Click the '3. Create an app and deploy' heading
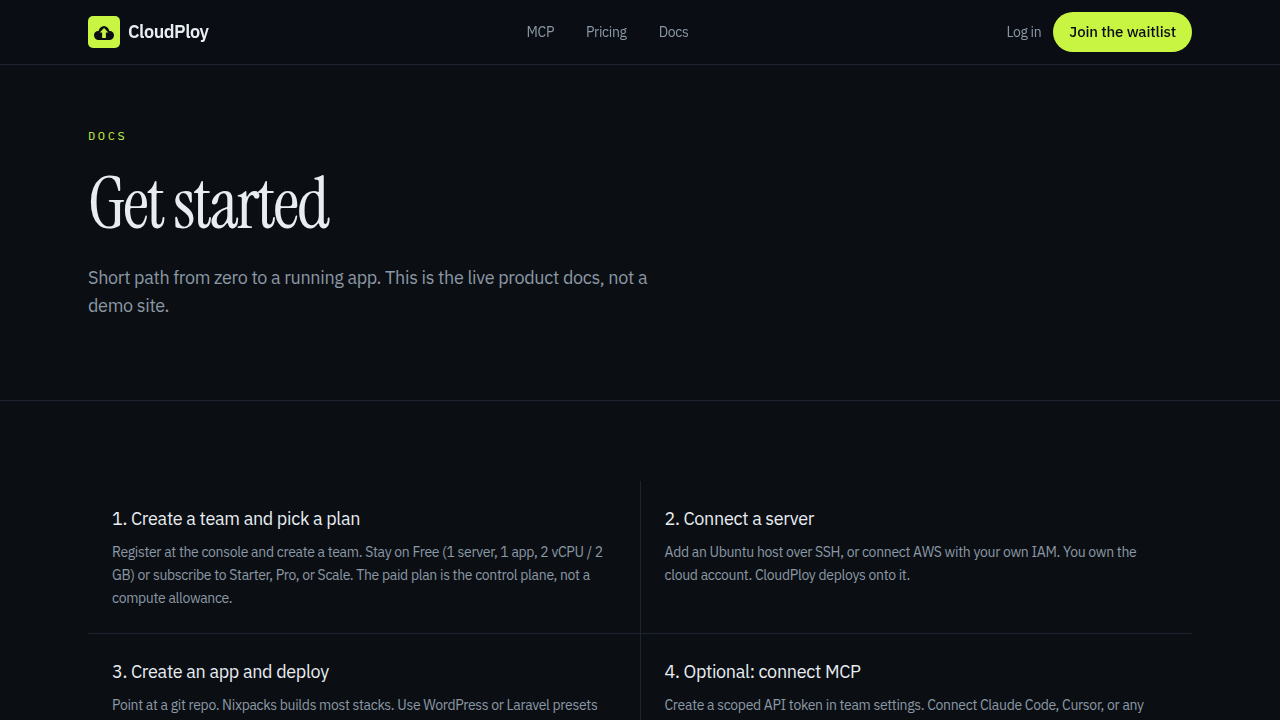1280x720 pixels. pos(220,672)
